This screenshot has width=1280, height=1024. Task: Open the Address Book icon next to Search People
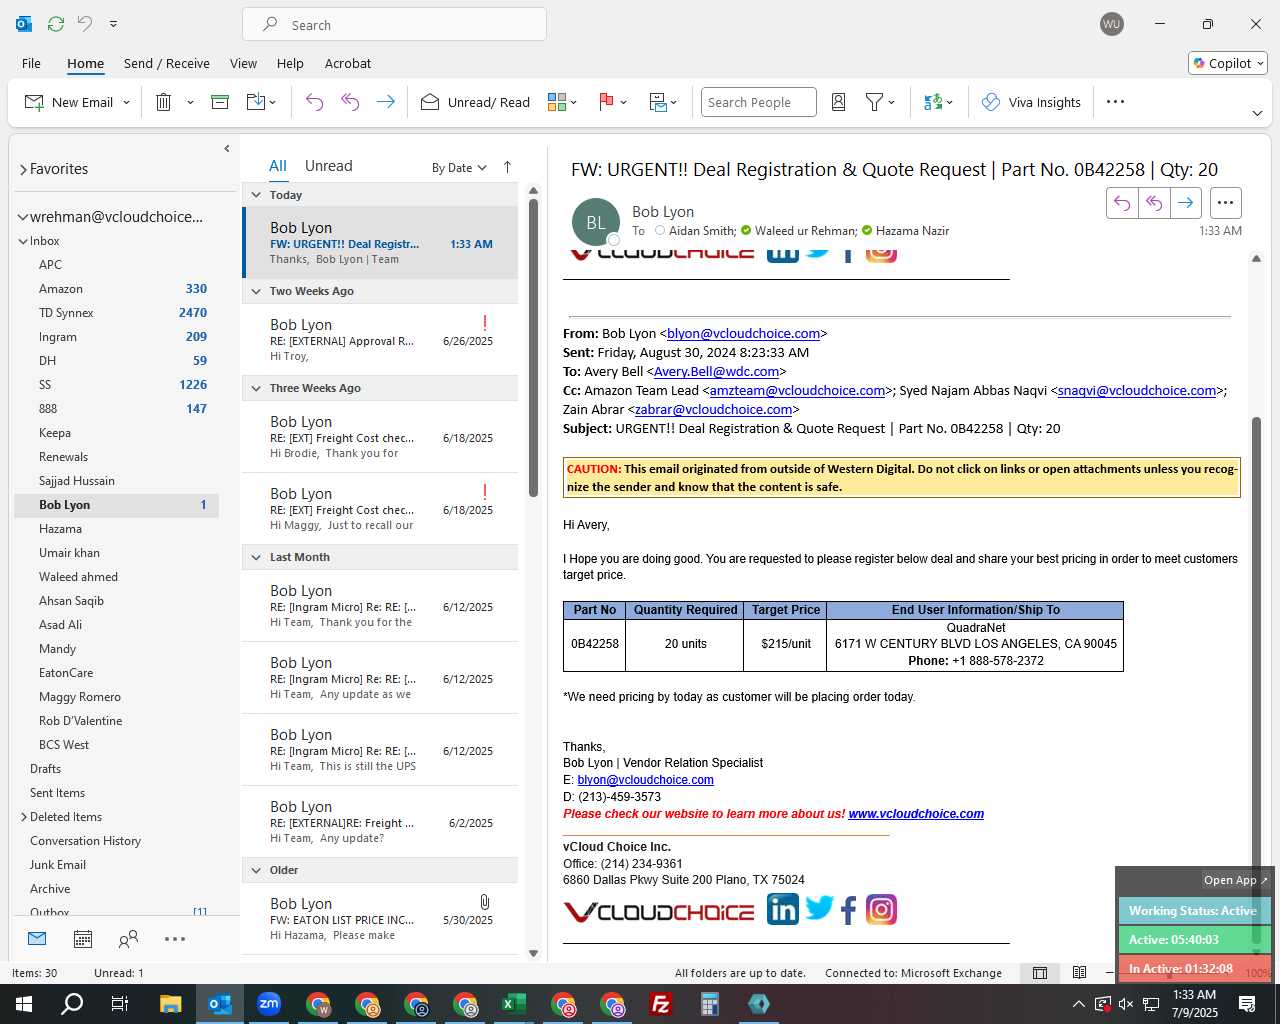click(839, 102)
